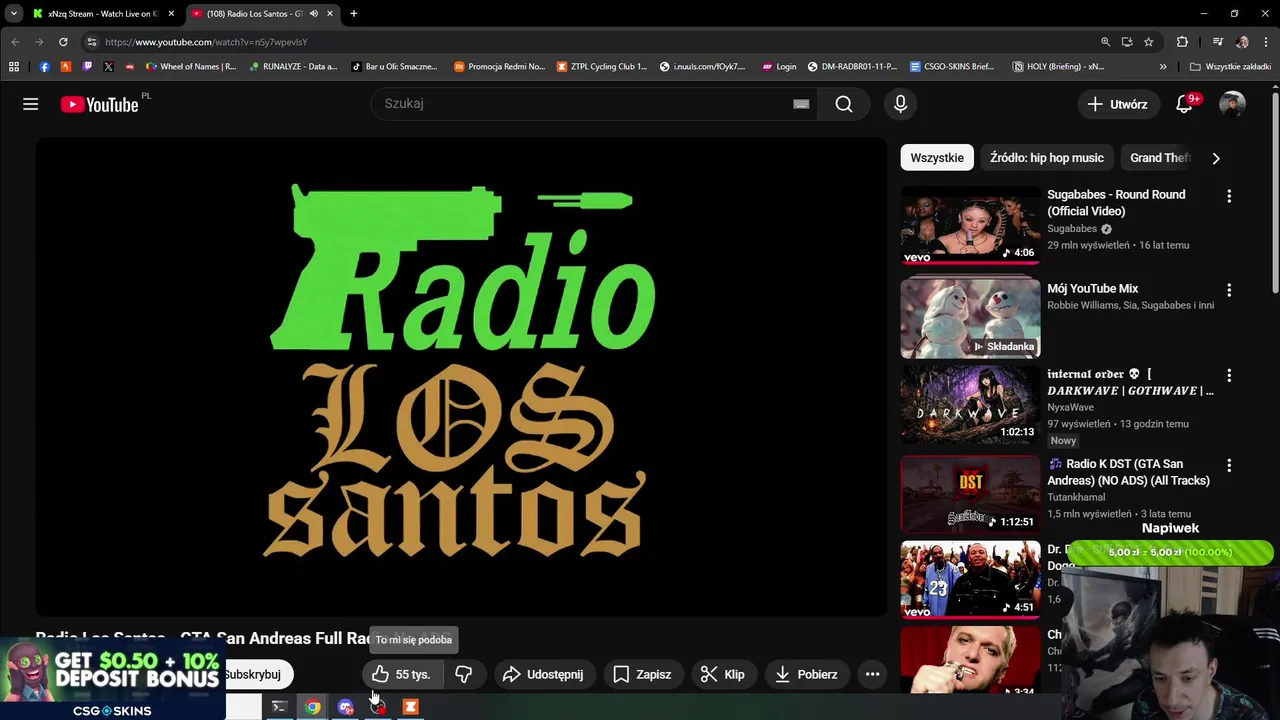This screenshot has height=720, width=1280.
Task: Click the search magnifier button
Action: (x=844, y=104)
